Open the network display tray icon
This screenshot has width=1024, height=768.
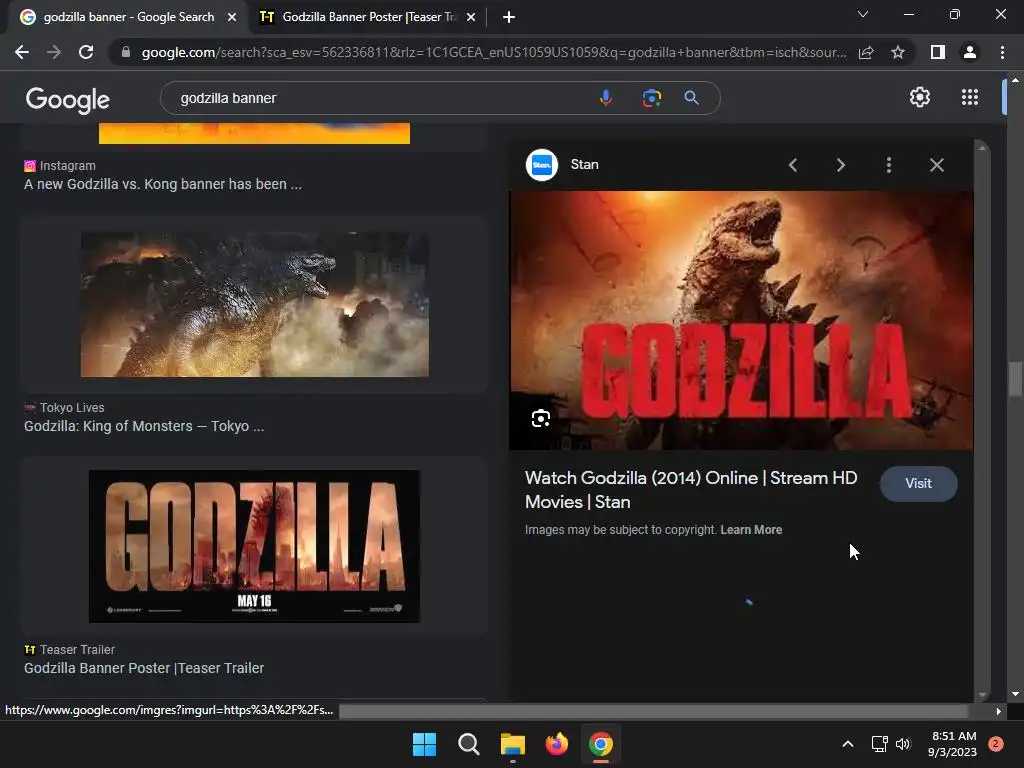coord(879,744)
